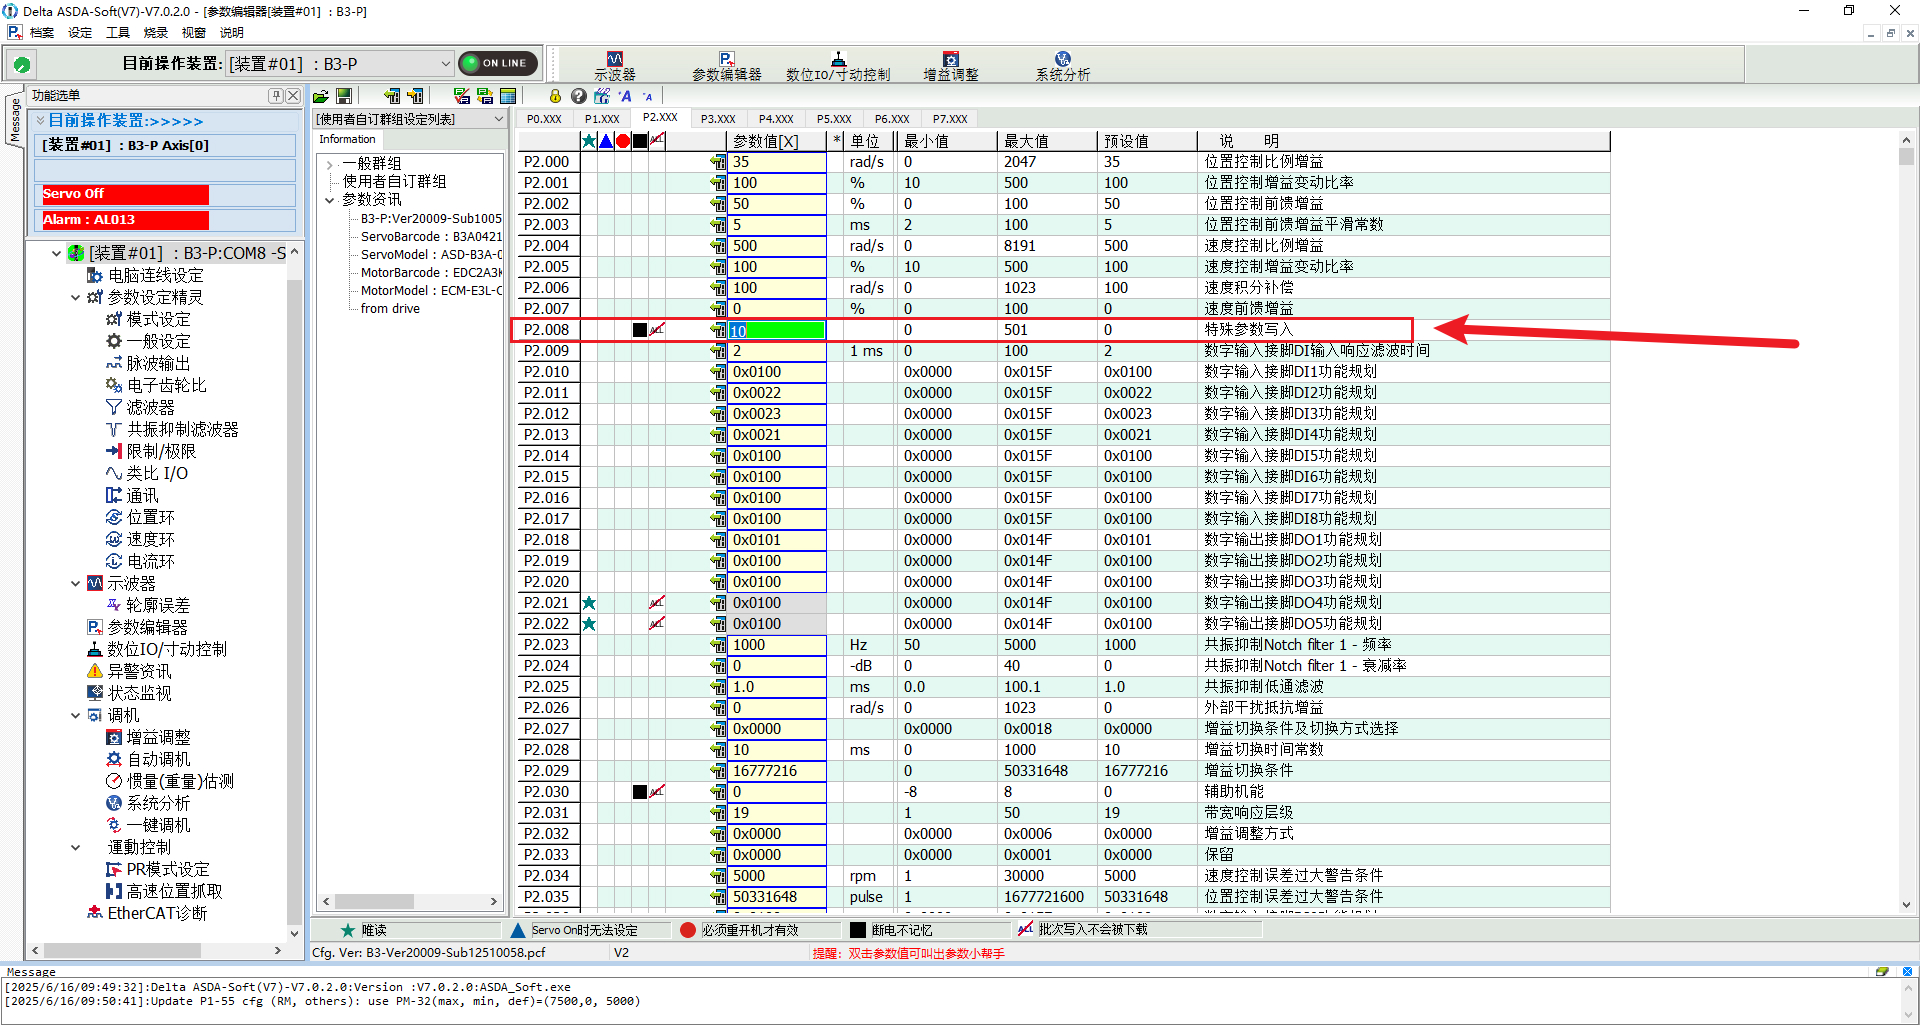Open the 使用者自订群组设定列表 dropdown
Viewport: 1920px width, 1025px height.
tap(498, 119)
